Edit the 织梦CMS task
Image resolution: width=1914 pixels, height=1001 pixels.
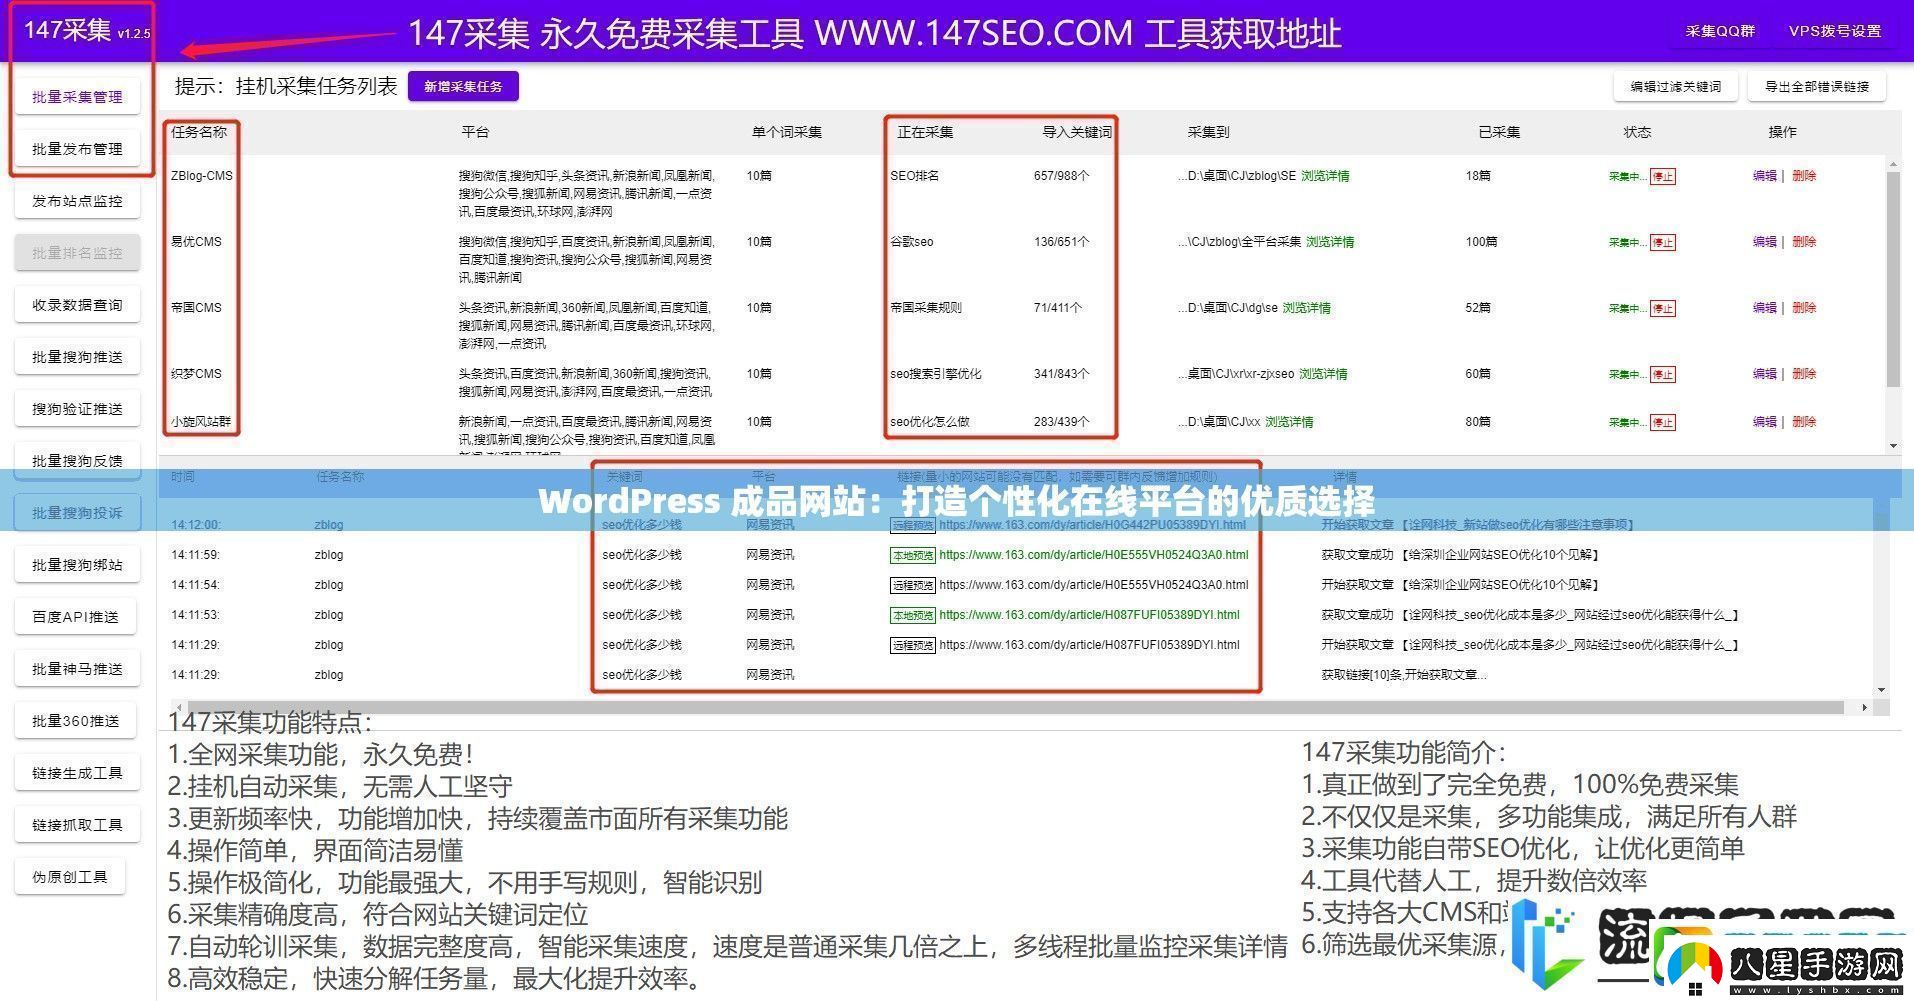[1765, 374]
